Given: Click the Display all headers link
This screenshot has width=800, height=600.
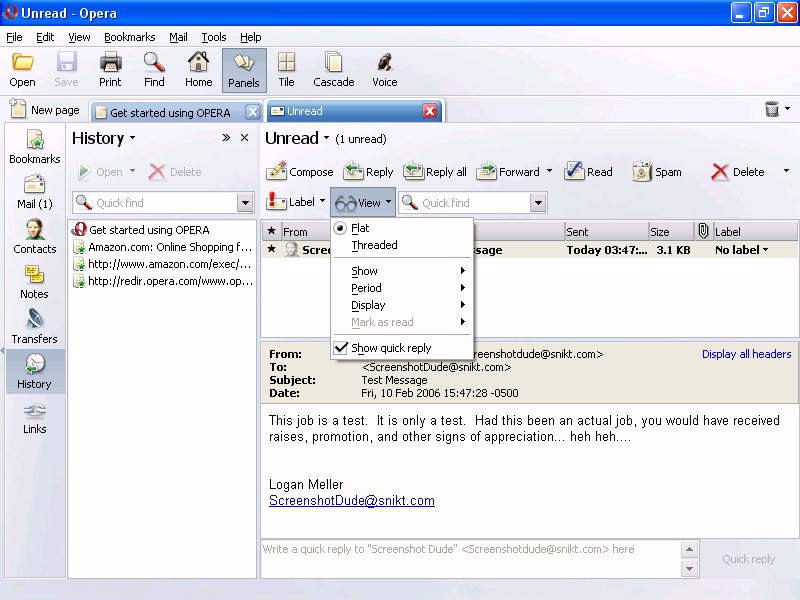Looking at the screenshot, I should [x=746, y=354].
